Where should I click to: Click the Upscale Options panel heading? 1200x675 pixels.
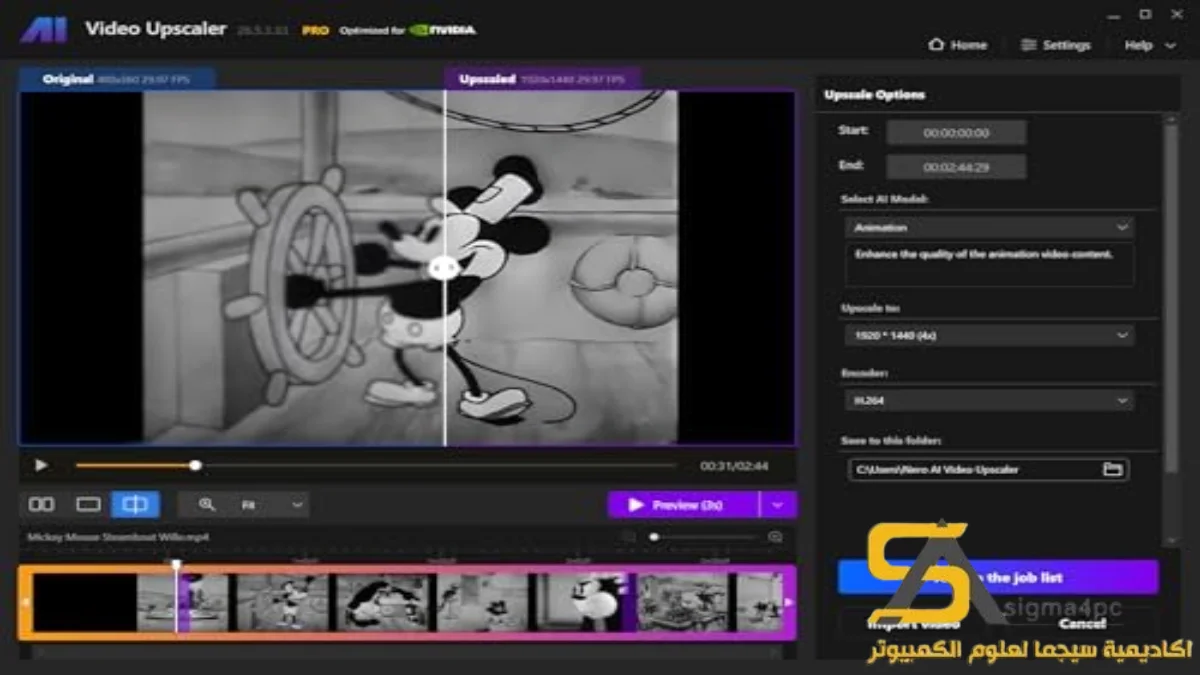coord(874,95)
